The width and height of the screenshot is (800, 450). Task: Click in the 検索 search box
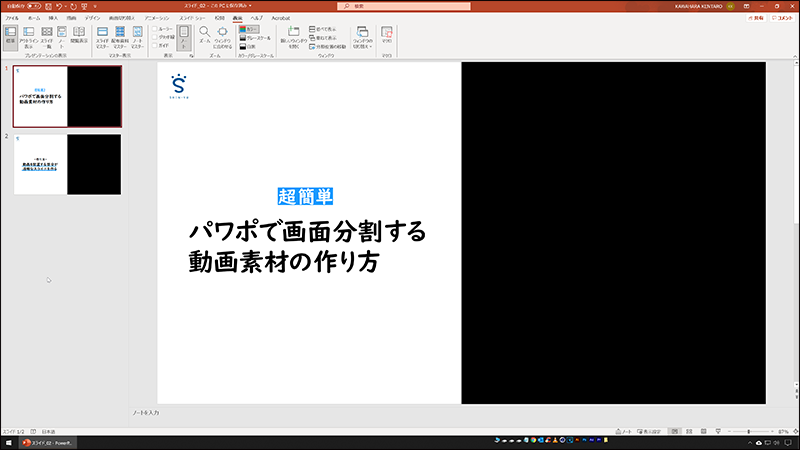[404, 6]
